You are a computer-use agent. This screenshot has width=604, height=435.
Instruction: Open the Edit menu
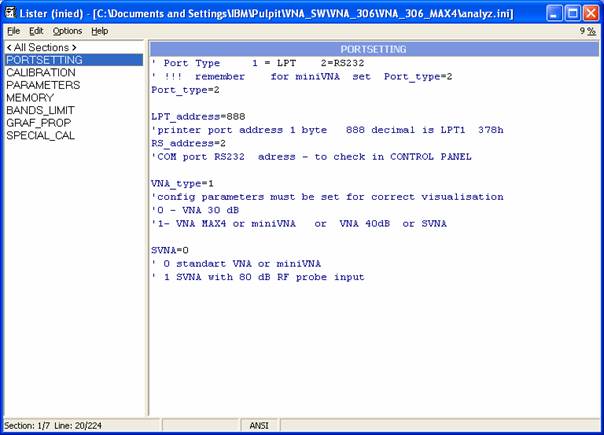click(x=36, y=31)
